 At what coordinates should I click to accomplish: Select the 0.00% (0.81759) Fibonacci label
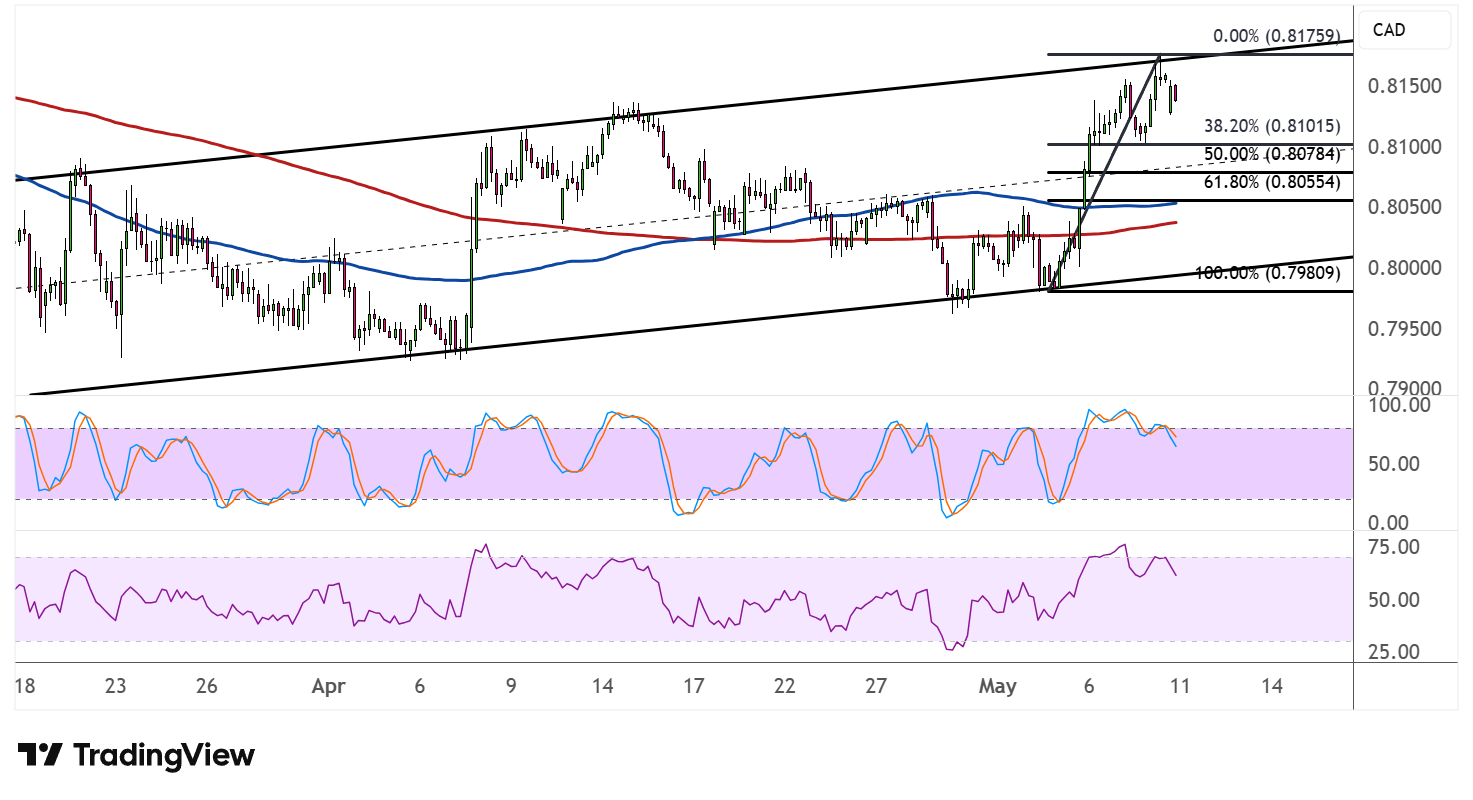[x=1276, y=37]
